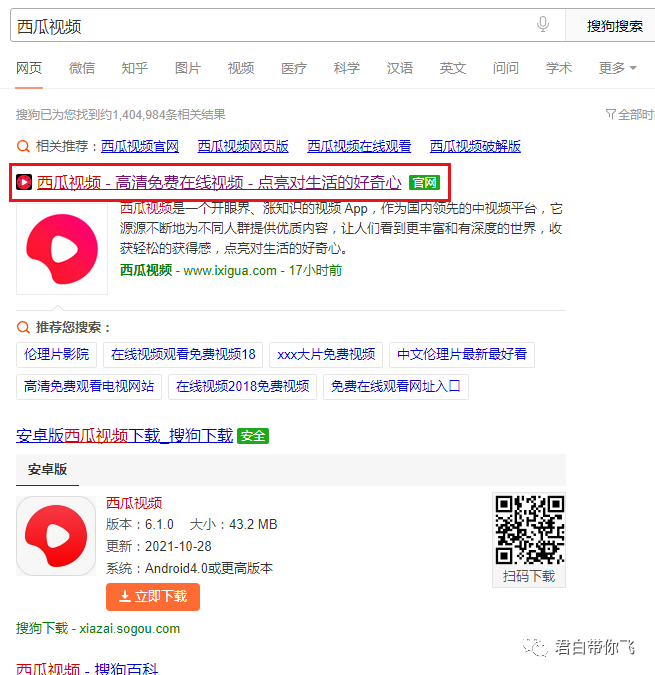Select suggested search 中文伦理片最新最好看

coord(462,355)
